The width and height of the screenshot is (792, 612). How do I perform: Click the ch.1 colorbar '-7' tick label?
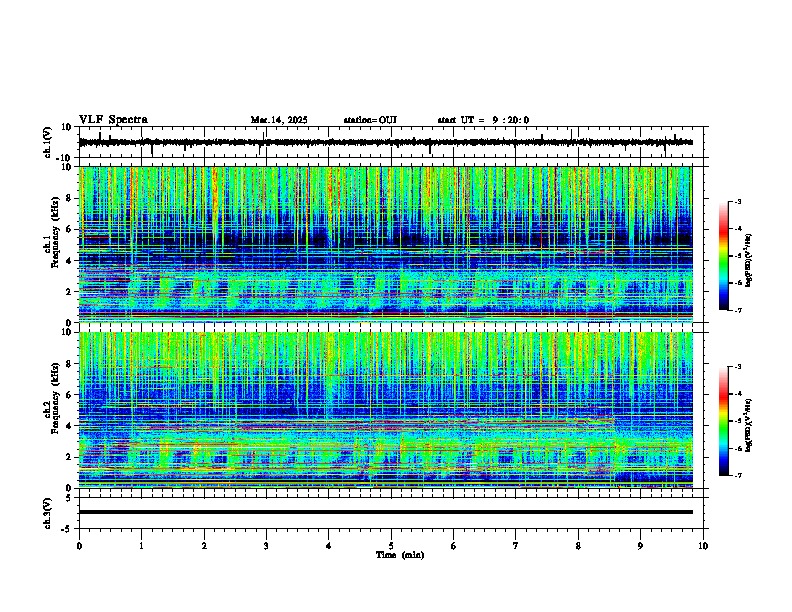point(737,310)
